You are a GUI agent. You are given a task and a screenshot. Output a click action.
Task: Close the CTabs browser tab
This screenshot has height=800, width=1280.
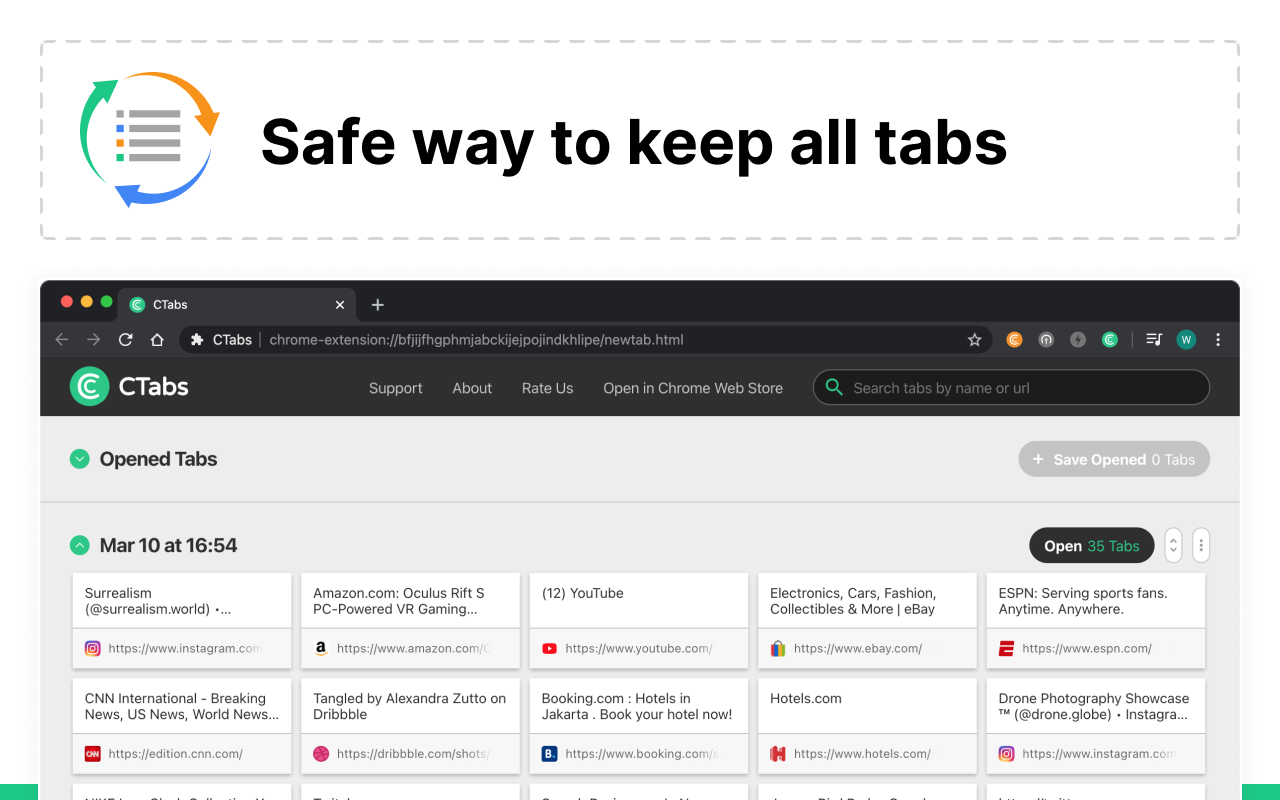click(x=340, y=305)
